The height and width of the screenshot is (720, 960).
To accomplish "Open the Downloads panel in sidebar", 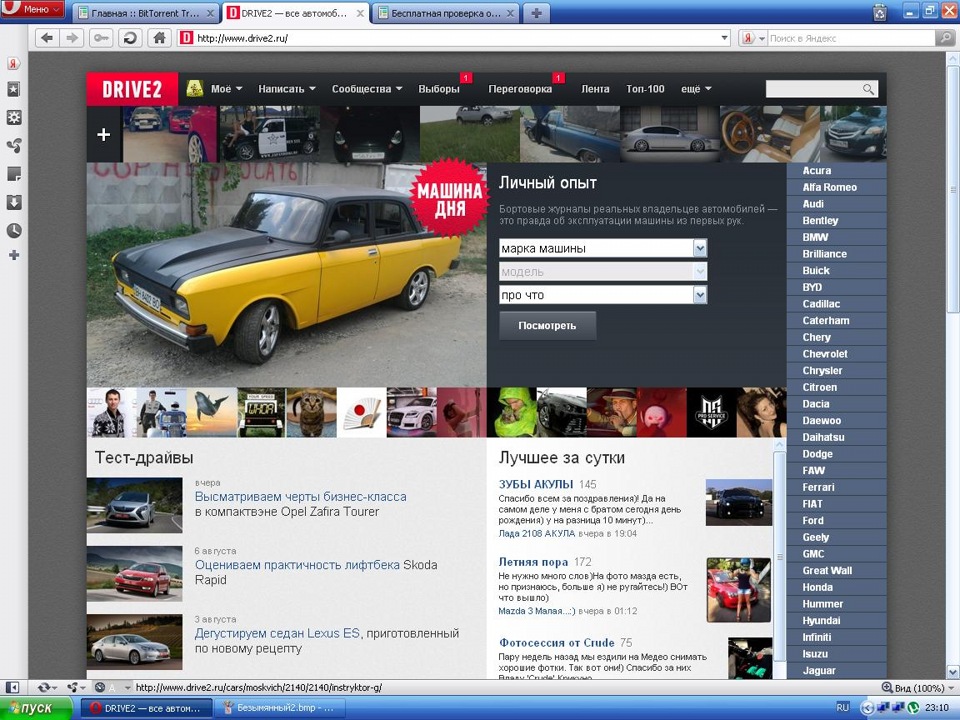I will (x=13, y=202).
